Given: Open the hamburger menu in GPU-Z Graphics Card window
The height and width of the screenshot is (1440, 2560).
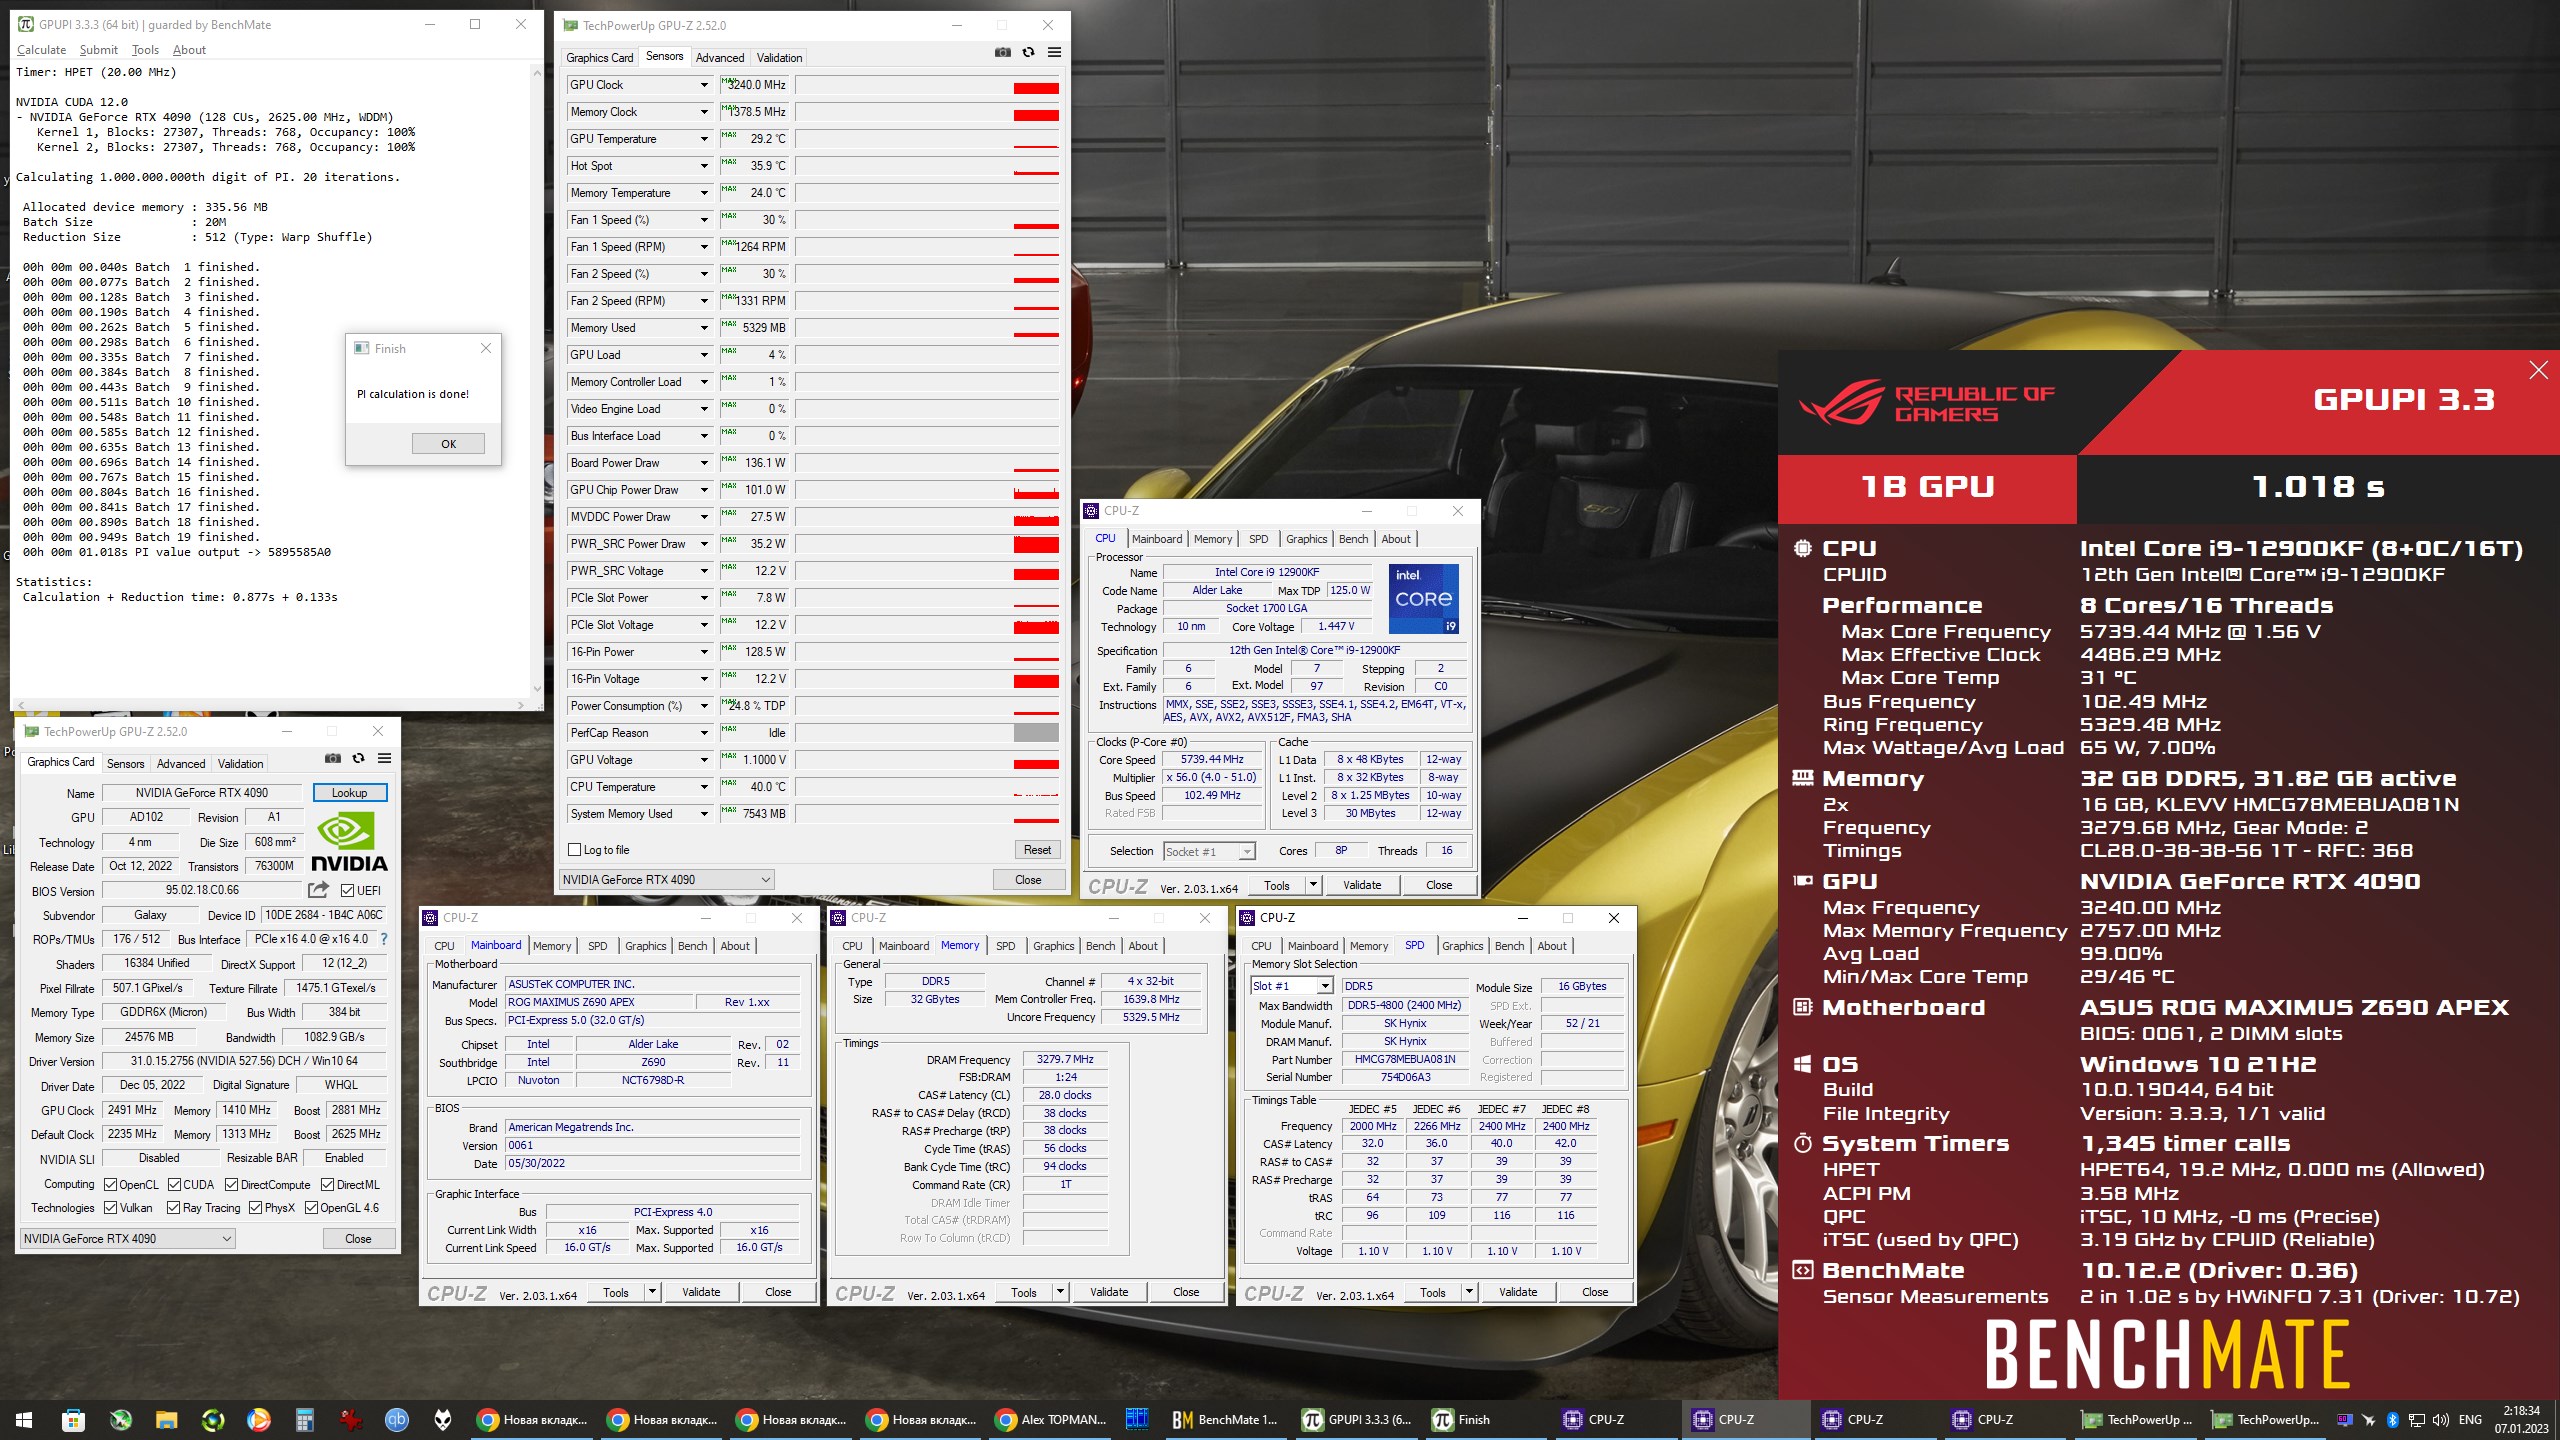Looking at the screenshot, I should point(384,758).
